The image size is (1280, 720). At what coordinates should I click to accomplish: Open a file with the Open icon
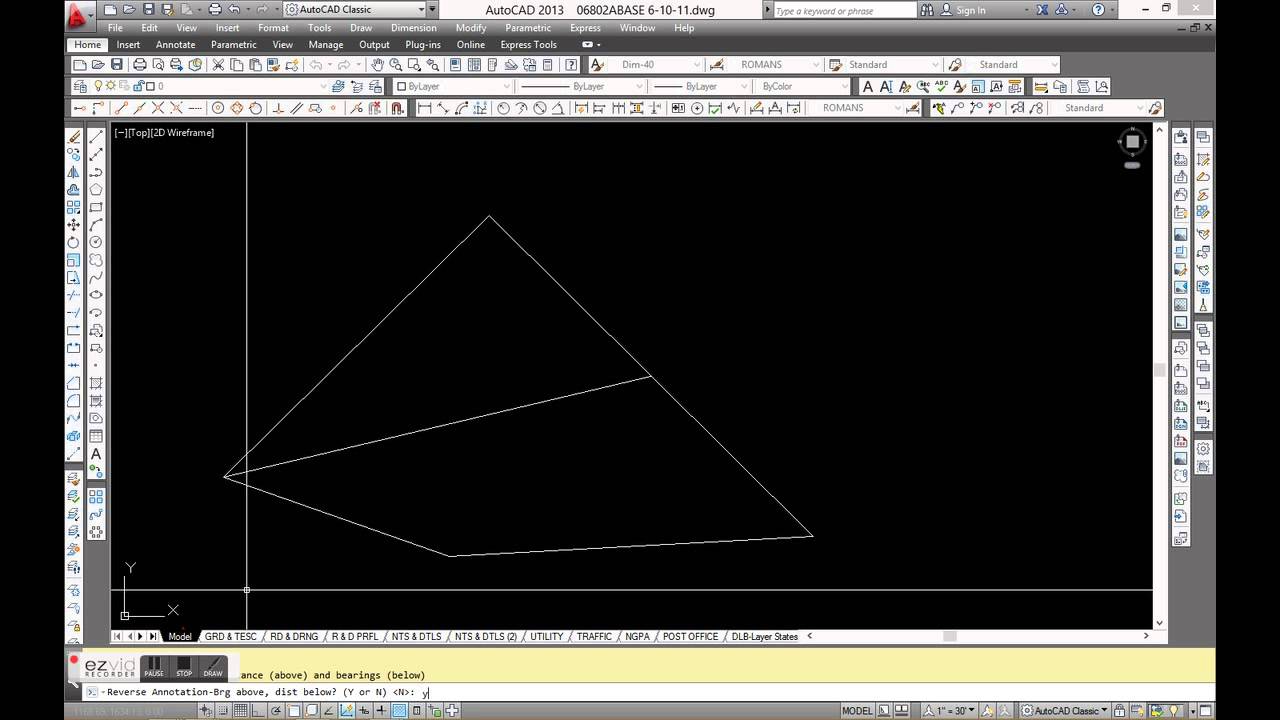[x=98, y=65]
